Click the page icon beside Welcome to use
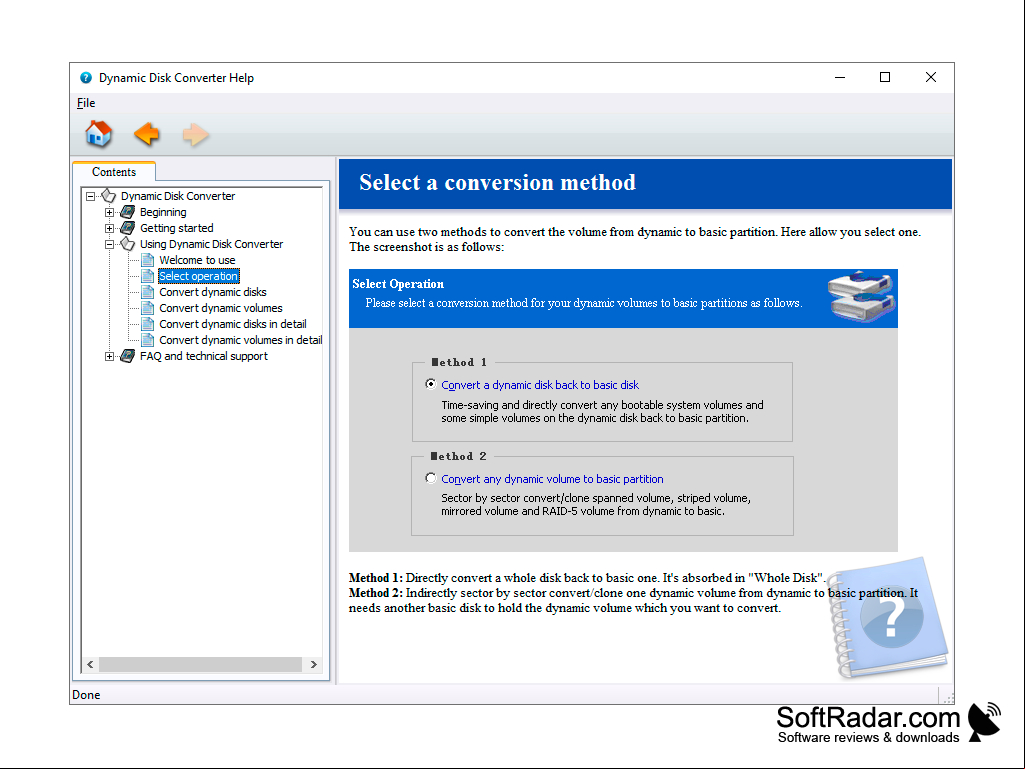The width and height of the screenshot is (1025, 769). pyautogui.click(x=148, y=260)
